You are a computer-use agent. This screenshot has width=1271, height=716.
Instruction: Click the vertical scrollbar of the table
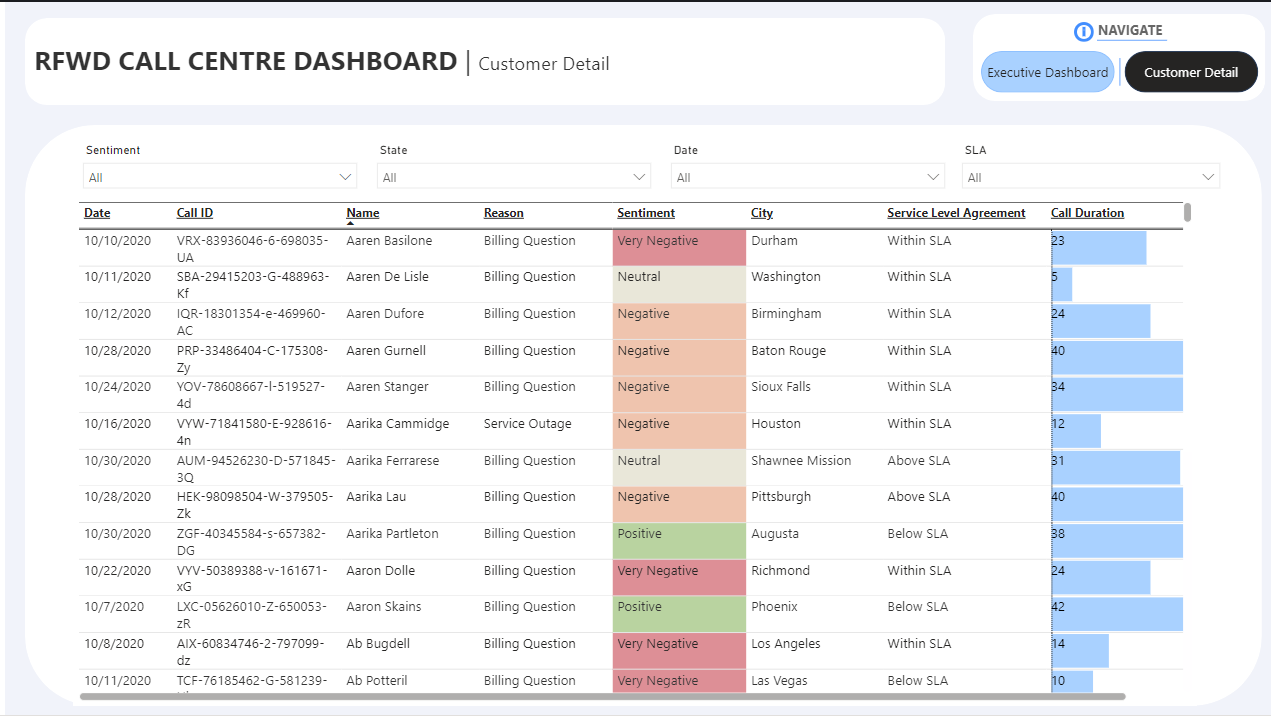coord(1187,212)
